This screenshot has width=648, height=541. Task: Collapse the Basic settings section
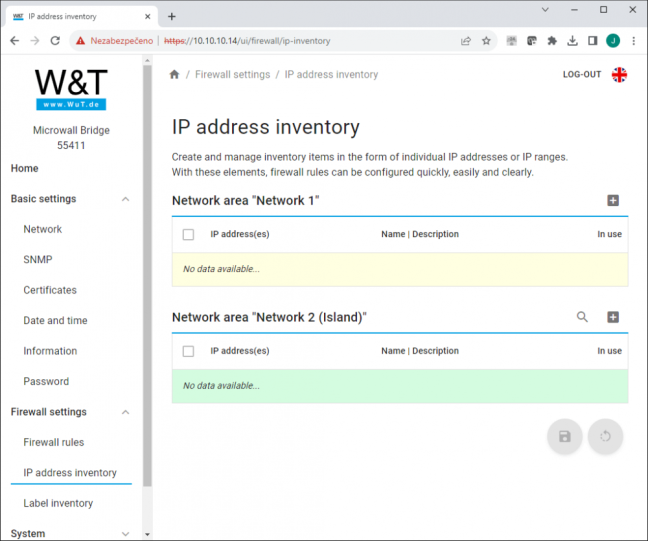(x=126, y=199)
